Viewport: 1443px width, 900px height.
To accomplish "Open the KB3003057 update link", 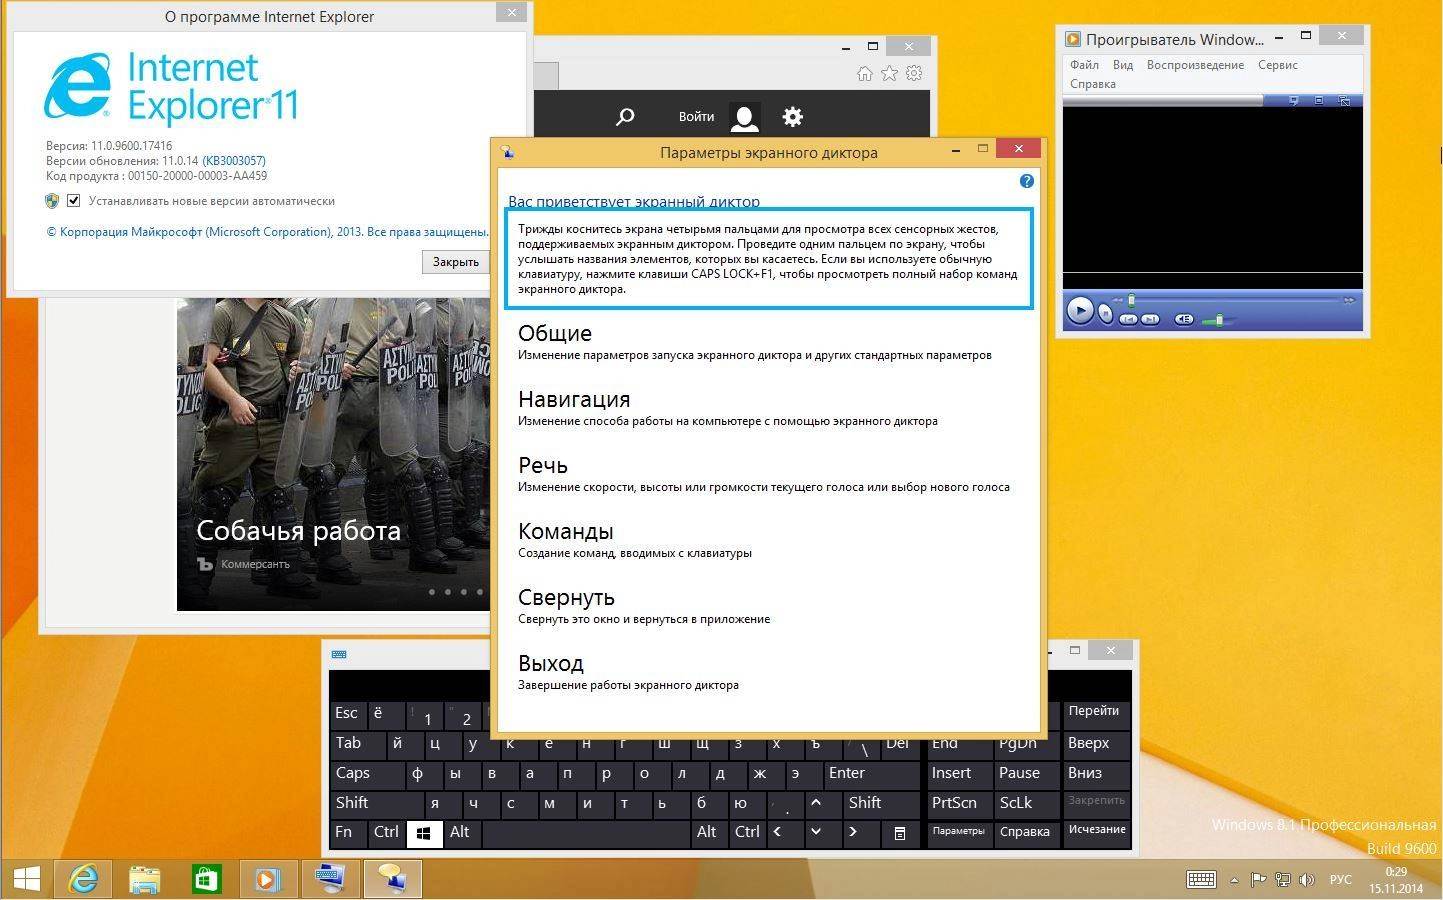I will tap(234, 161).
